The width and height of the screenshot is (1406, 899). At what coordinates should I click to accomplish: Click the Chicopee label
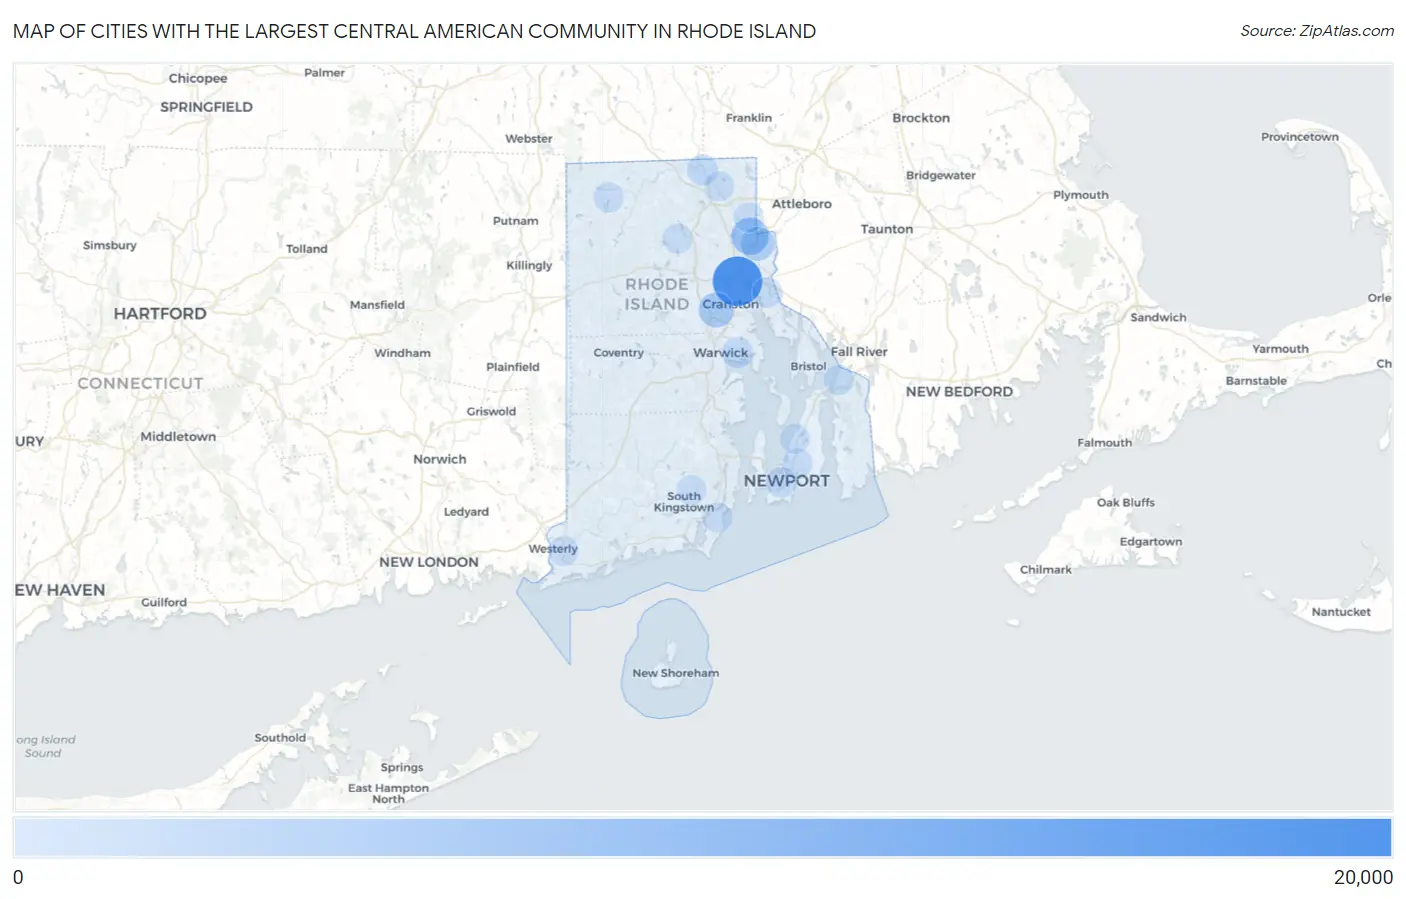point(198,79)
